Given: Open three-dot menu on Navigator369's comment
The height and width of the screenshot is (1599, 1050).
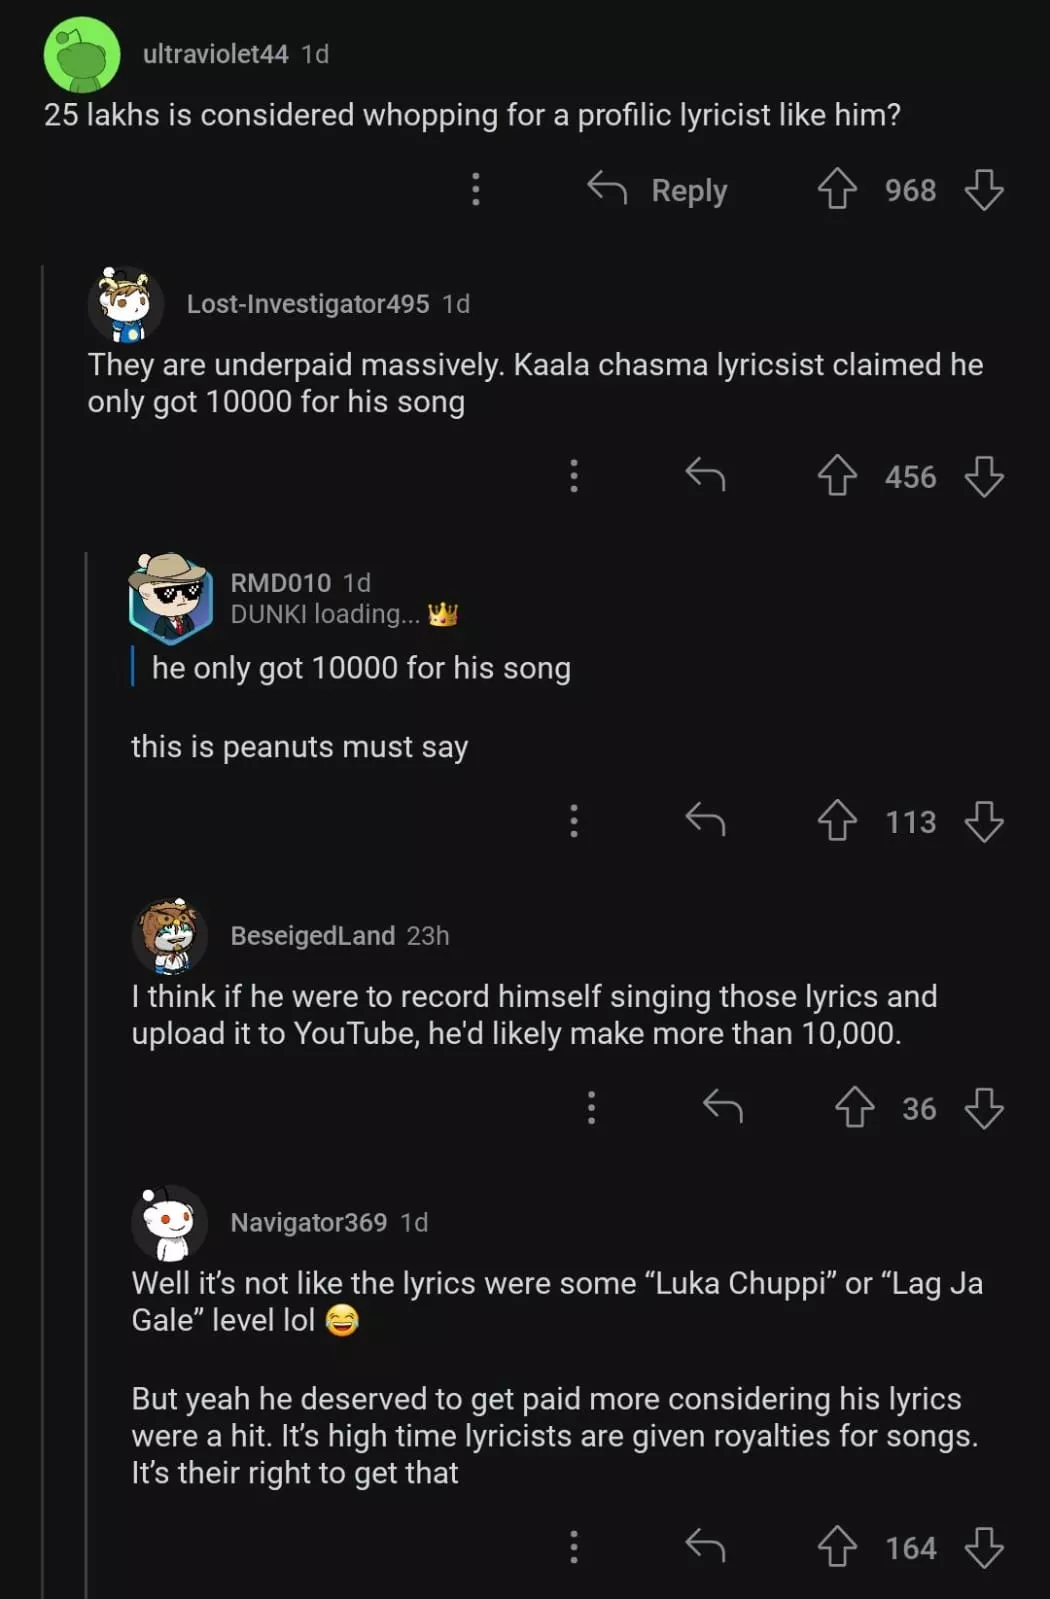Looking at the screenshot, I should [x=574, y=1547].
